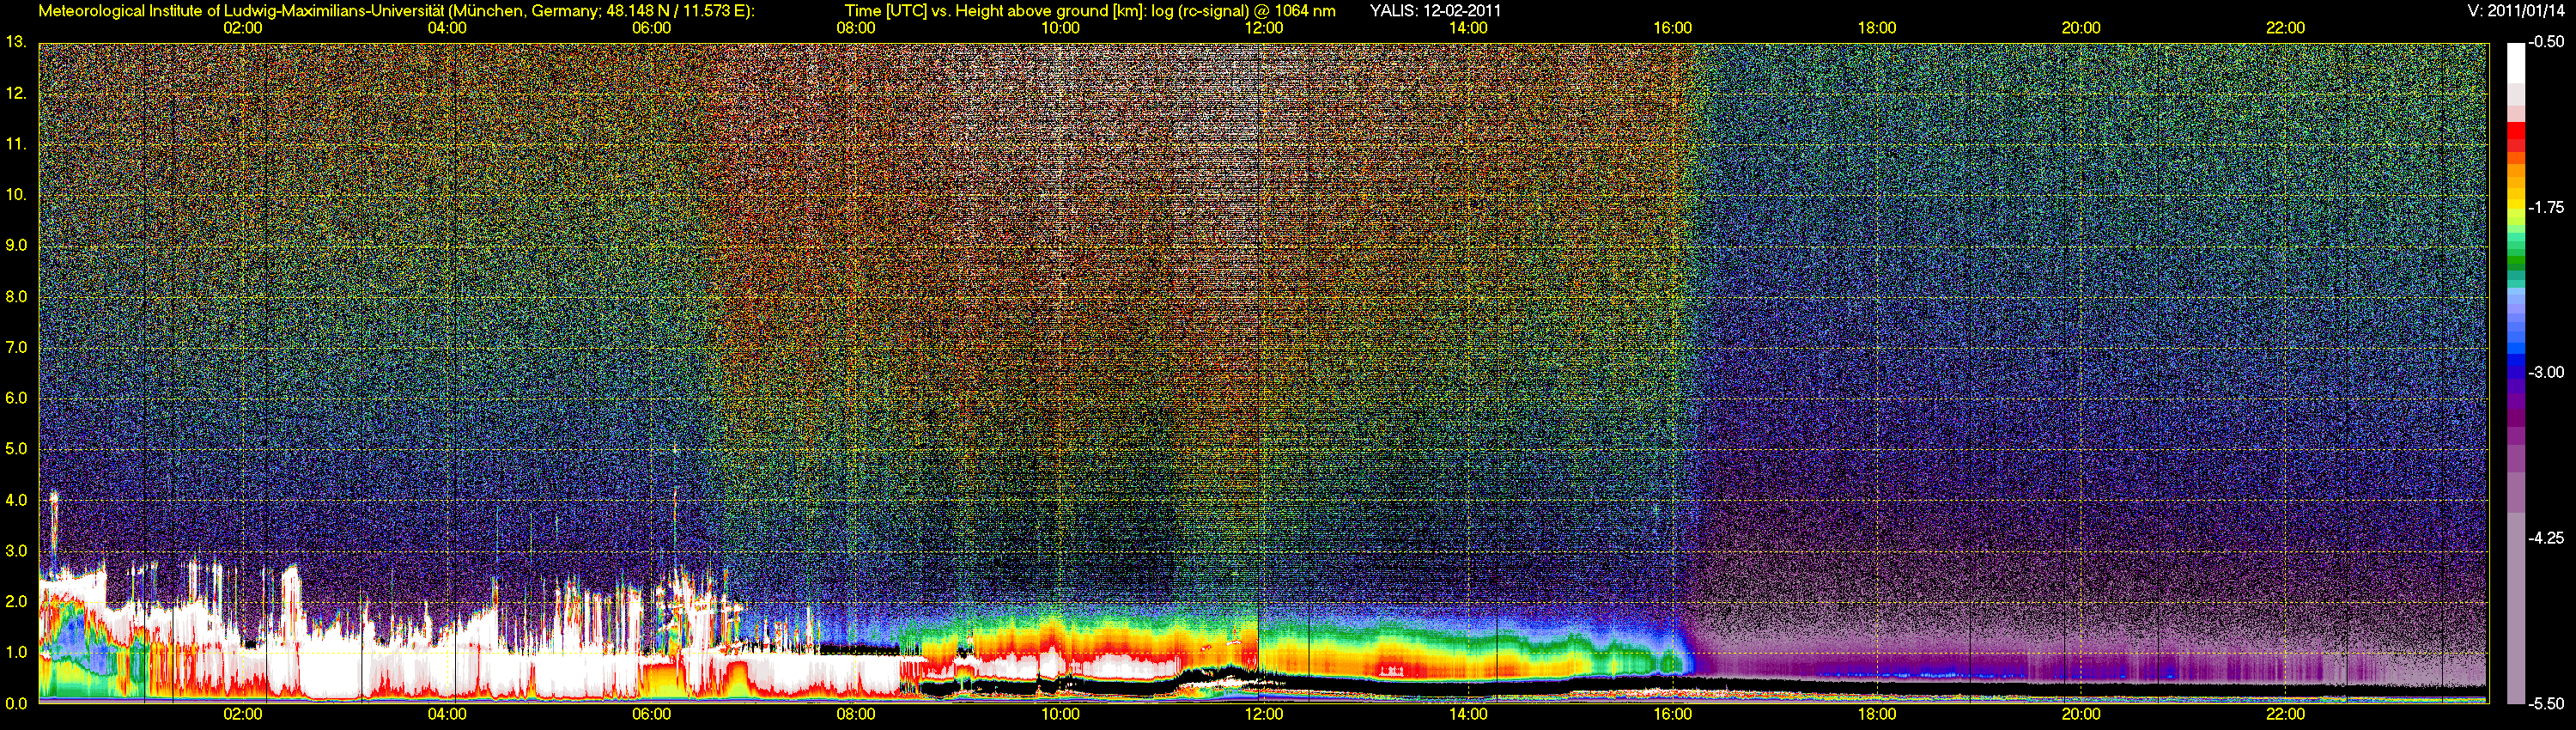
Task: Click the 'Time [UTC] vs. Height above ground' title
Action: [x=1090, y=11]
